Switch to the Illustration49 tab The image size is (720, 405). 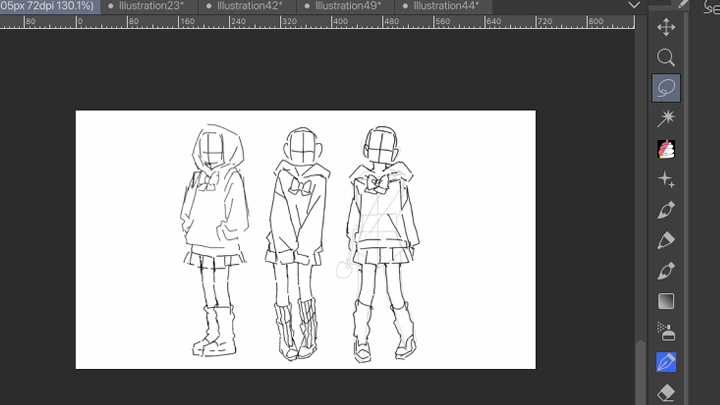(x=346, y=6)
